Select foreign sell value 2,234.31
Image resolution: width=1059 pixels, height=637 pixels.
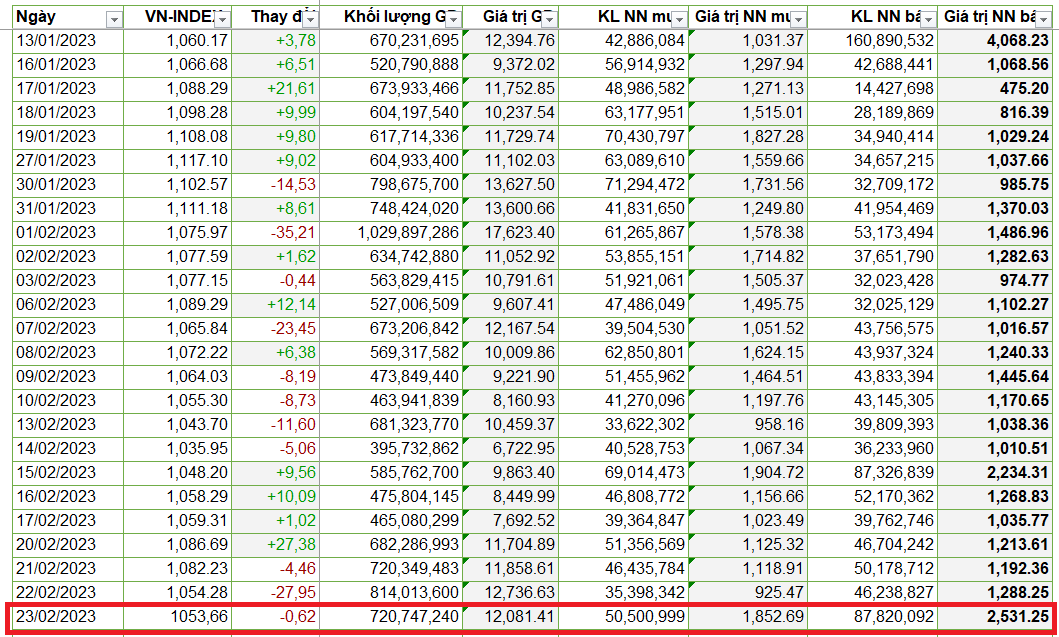pos(996,473)
